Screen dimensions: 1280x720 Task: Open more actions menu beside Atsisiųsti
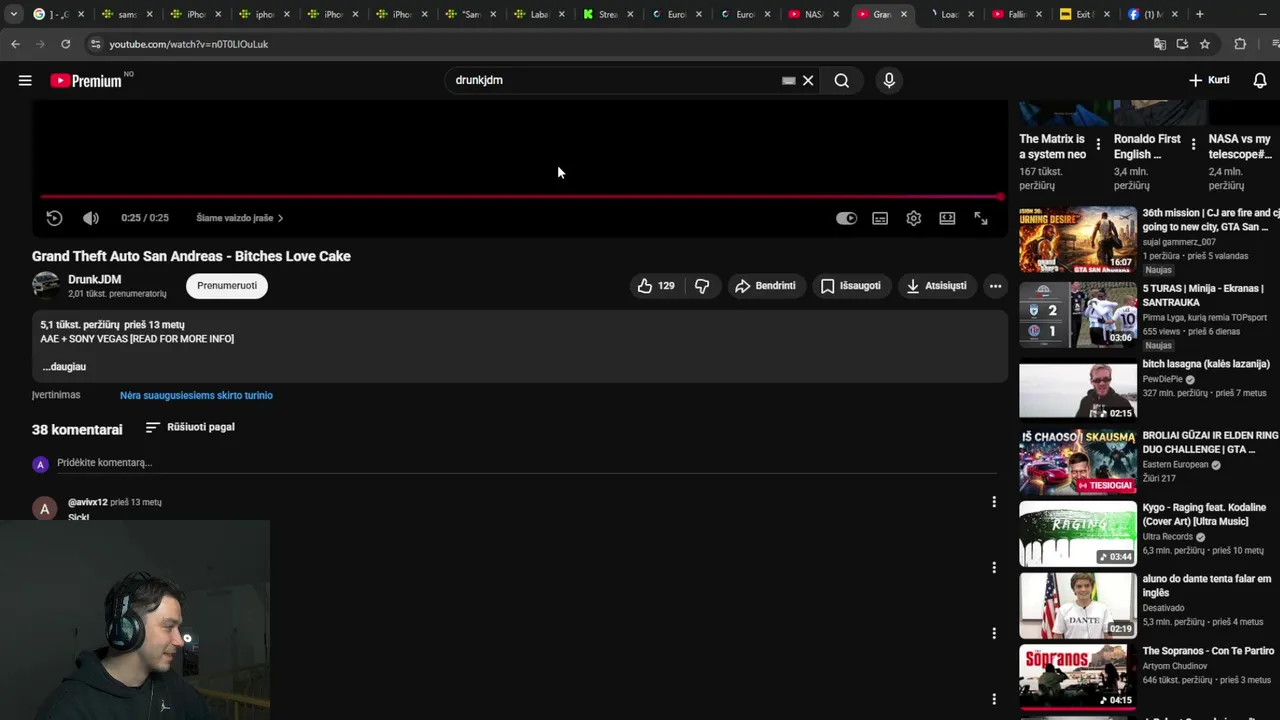995,286
